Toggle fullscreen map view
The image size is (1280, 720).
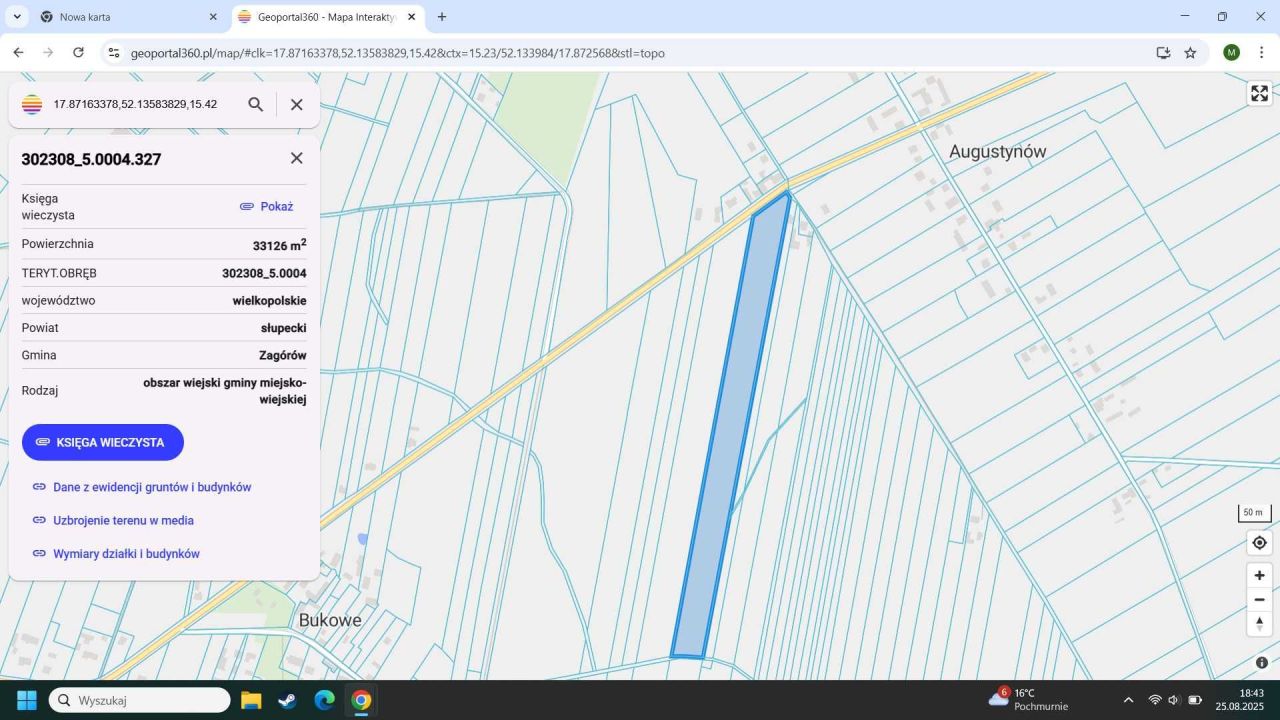coord(1260,93)
